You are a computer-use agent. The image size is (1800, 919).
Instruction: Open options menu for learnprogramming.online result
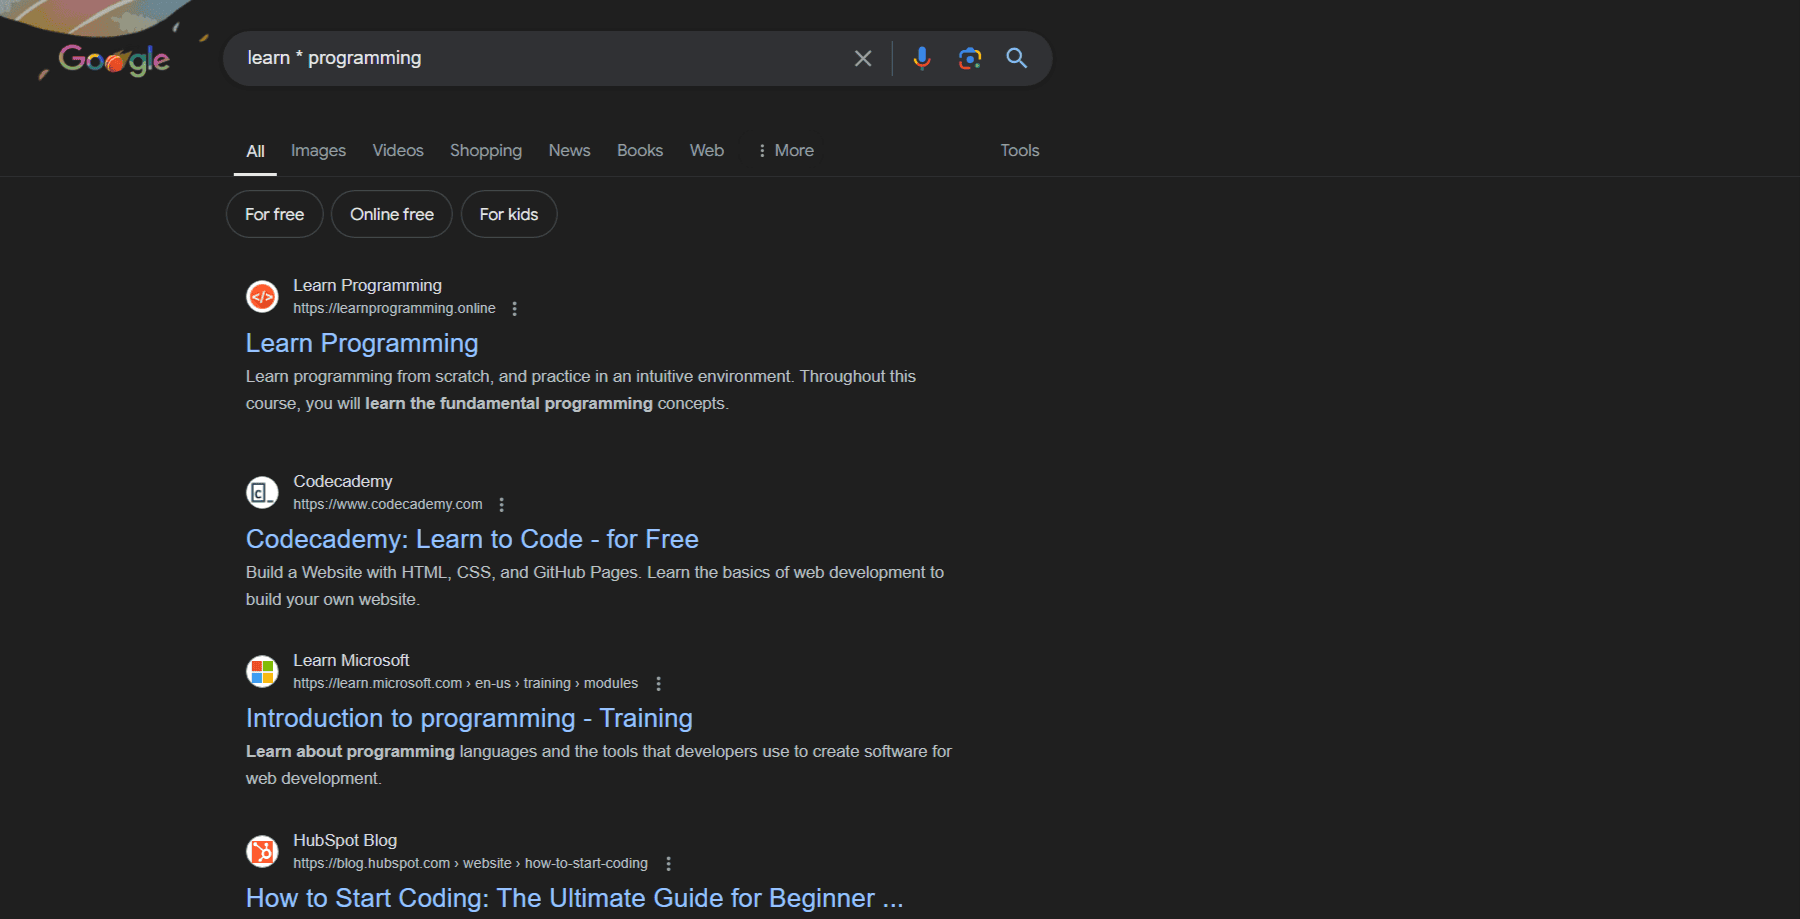pyautogui.click(x=515, y=309)
